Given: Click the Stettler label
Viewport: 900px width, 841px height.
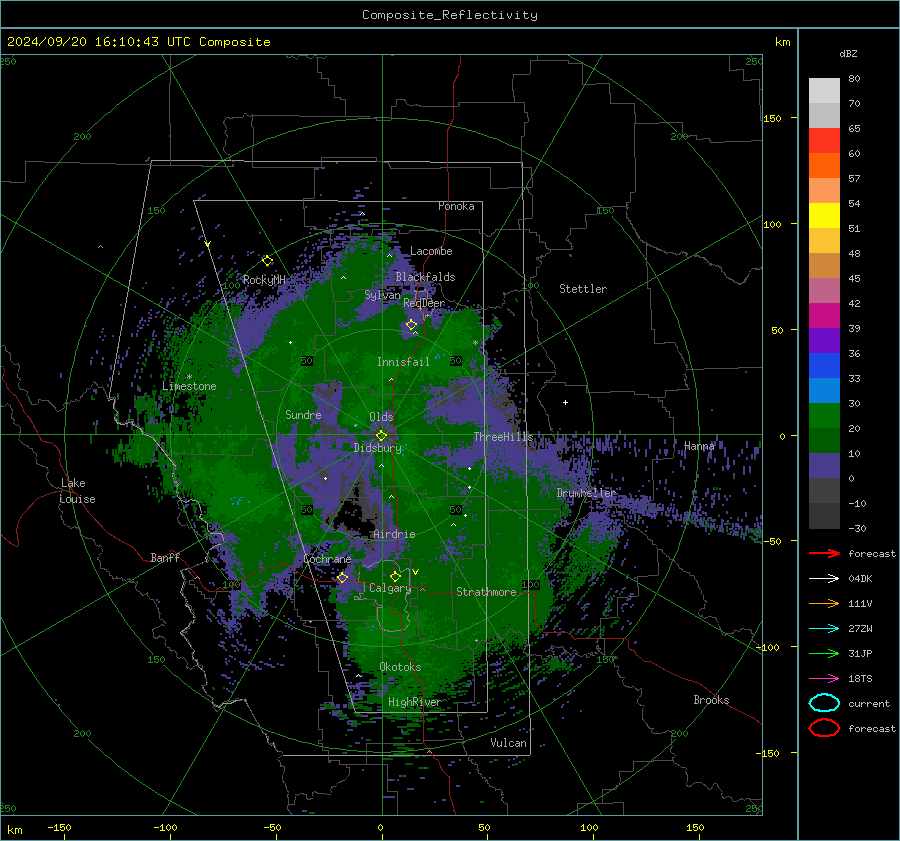Looking at the screenshot, I should (x=583, y=289).
